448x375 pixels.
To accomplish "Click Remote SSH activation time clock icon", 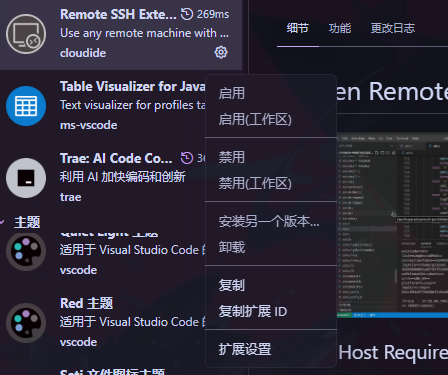I will click(187, 14).
